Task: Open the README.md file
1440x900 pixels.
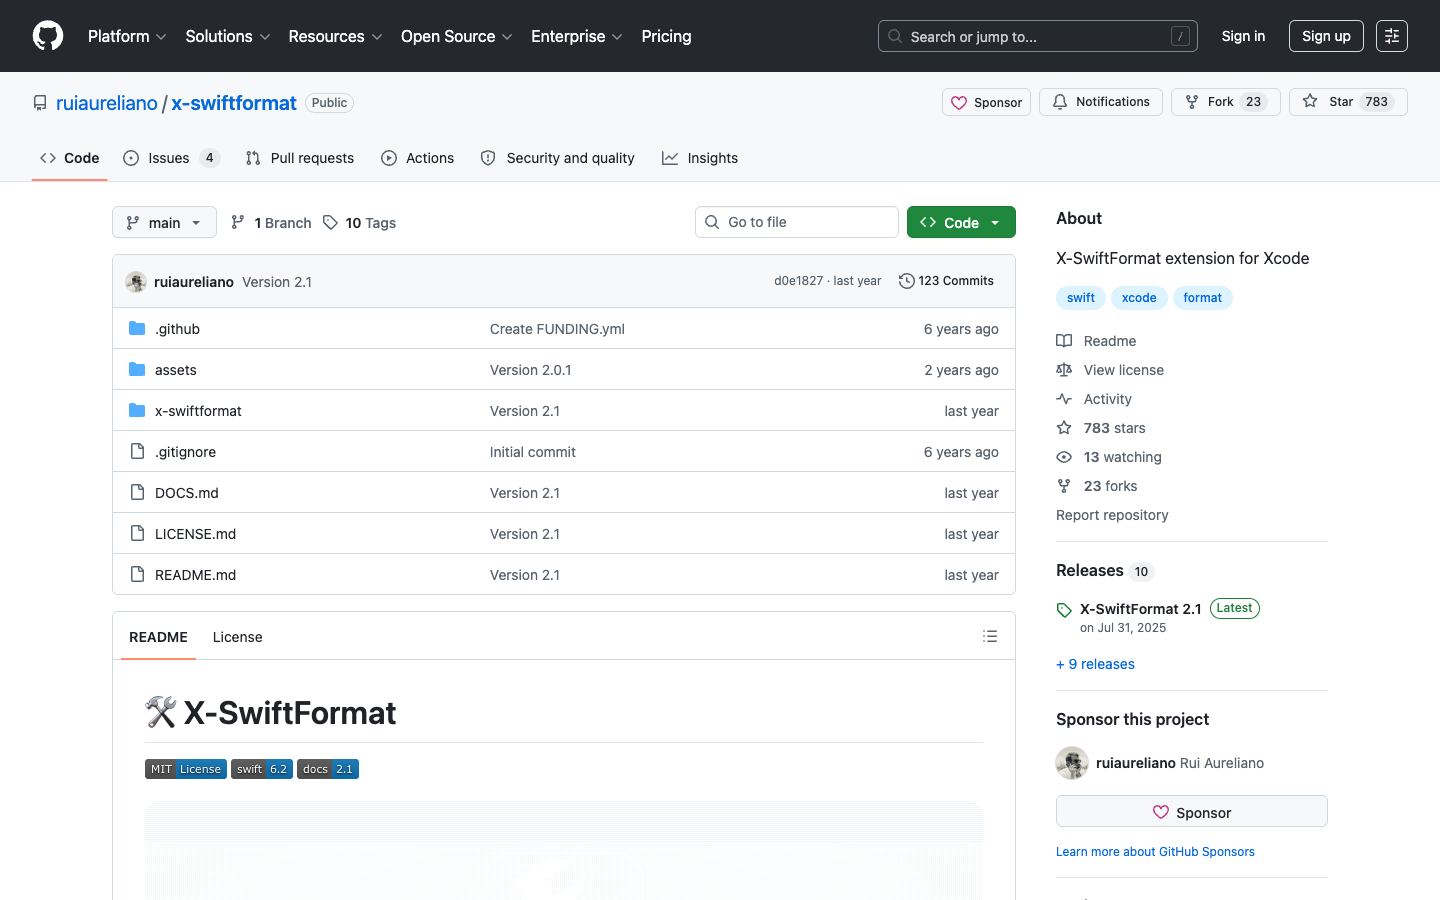Action: click(195, 575)
